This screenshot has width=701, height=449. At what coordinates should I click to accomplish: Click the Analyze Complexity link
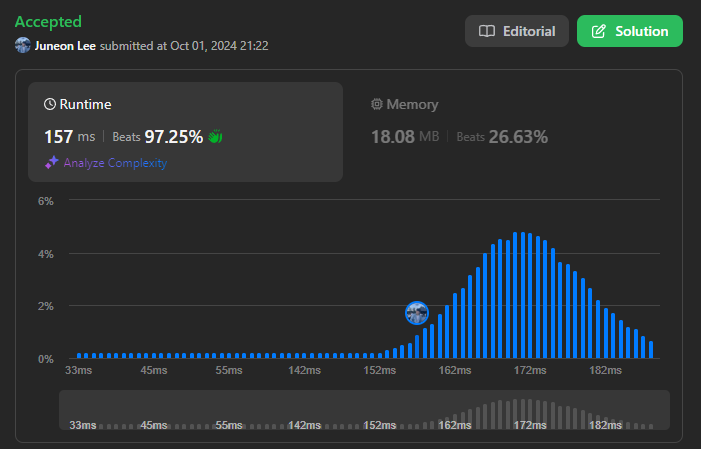115,163
